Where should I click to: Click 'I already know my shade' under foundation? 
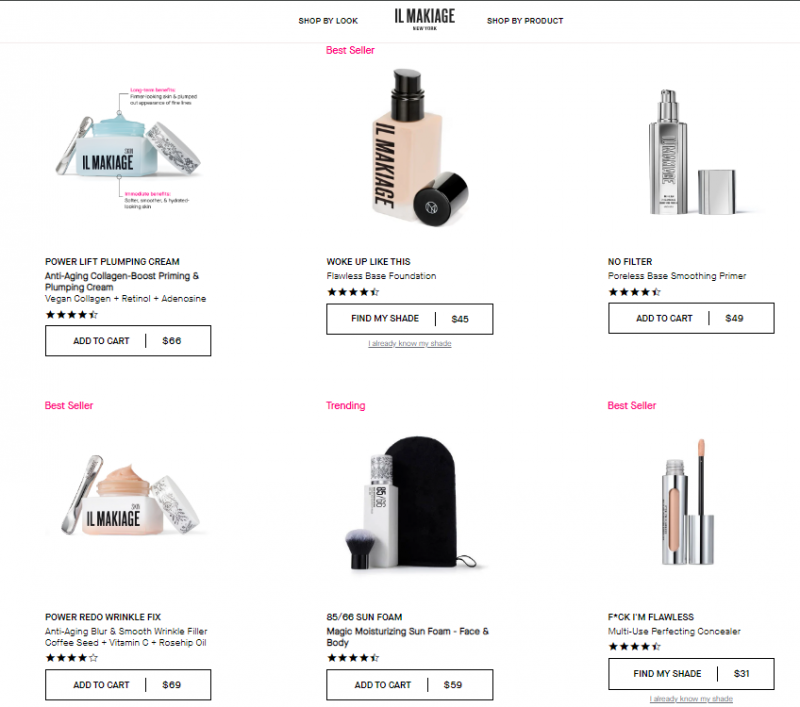410,343
